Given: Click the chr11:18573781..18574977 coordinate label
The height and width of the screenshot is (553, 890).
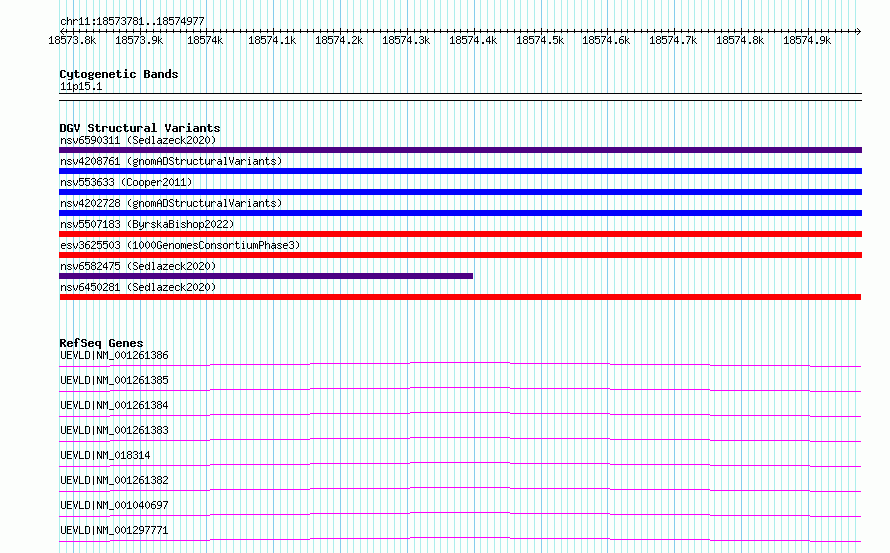Looking at the screenshot, I should click(132, 21).
